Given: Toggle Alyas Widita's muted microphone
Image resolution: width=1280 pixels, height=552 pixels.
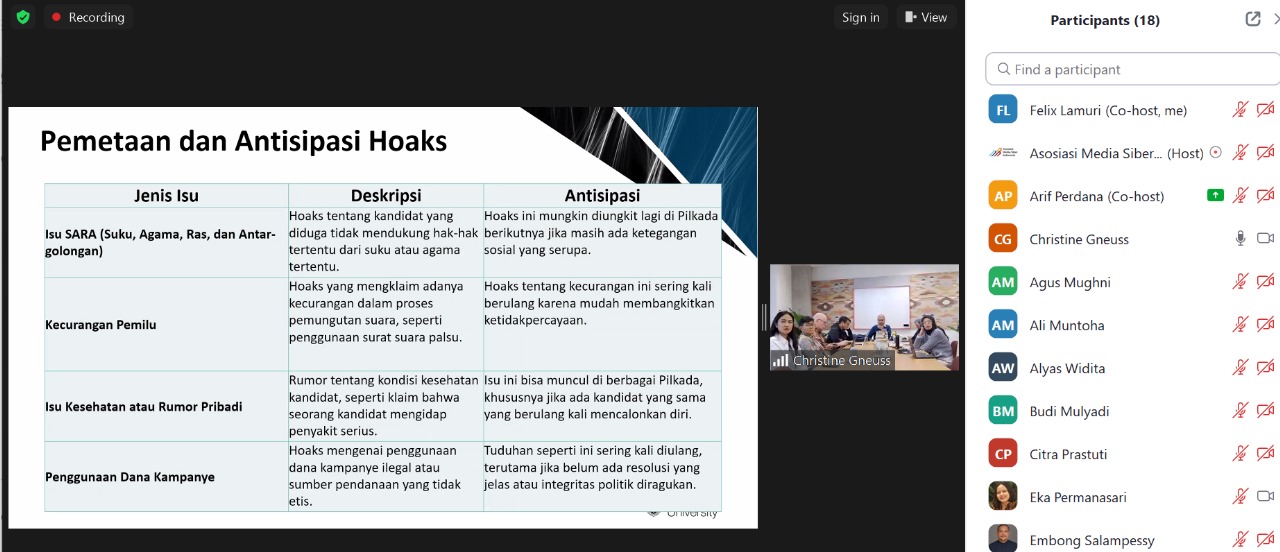Looking at the screenshot, I should tap(1240, 368).
